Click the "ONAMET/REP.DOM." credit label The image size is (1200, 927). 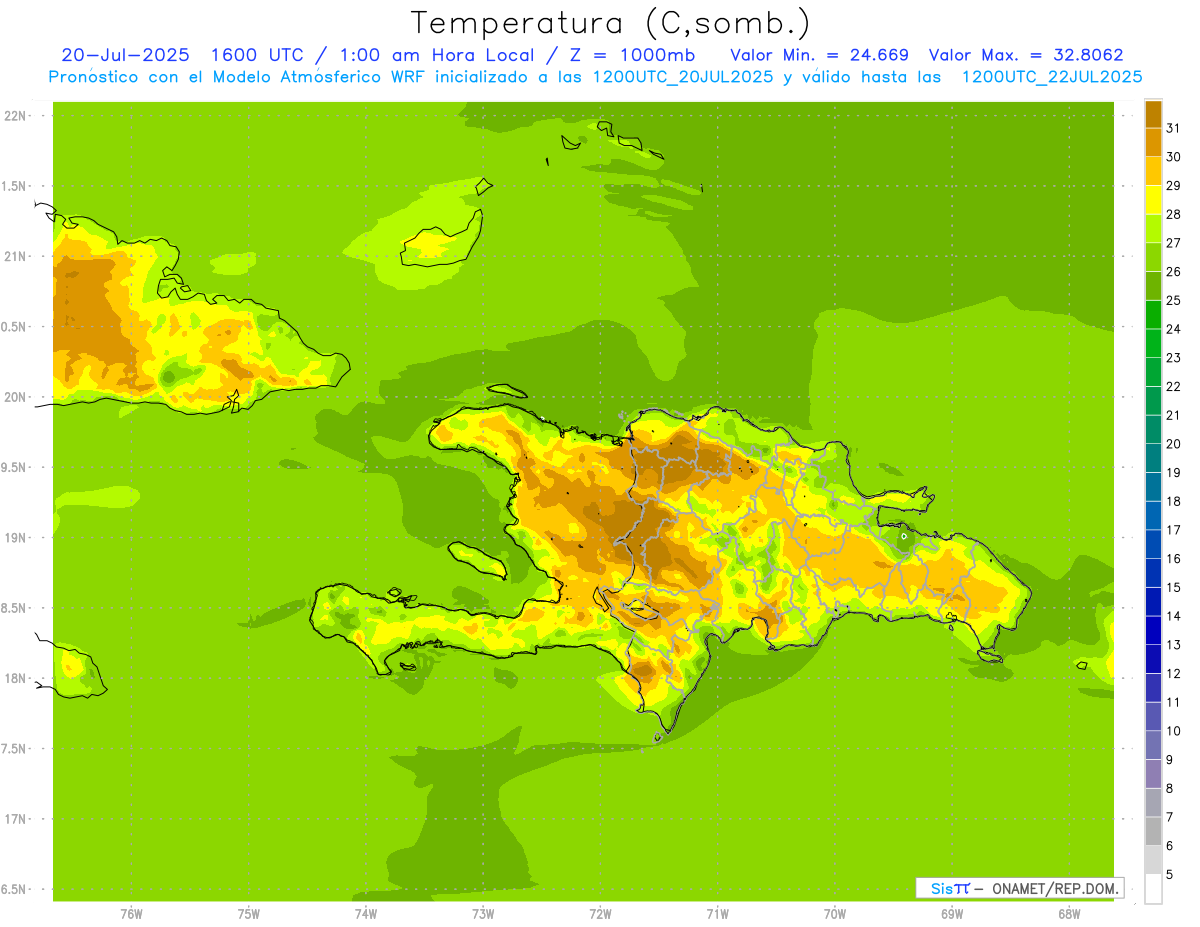pyautogui.click(x=1054, y=888)
